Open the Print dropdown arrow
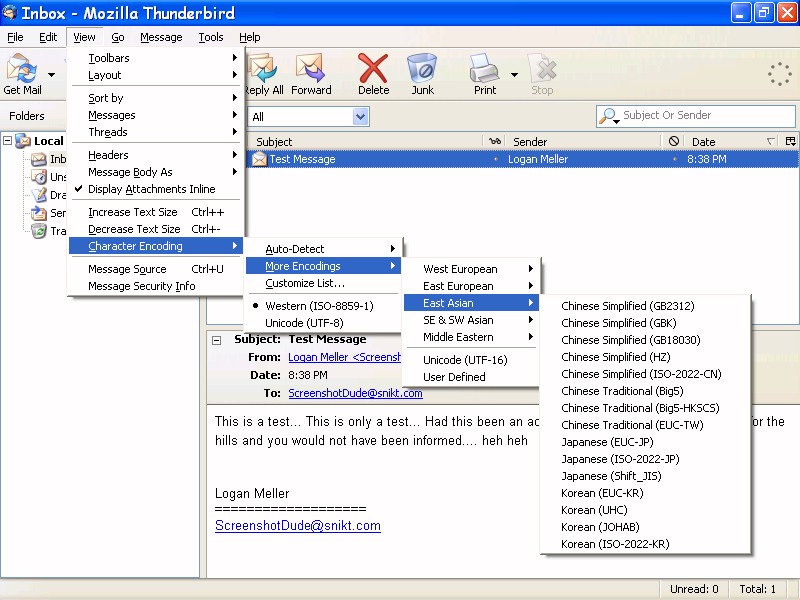This screenshot has width=800, height=600. coord(514,75)
